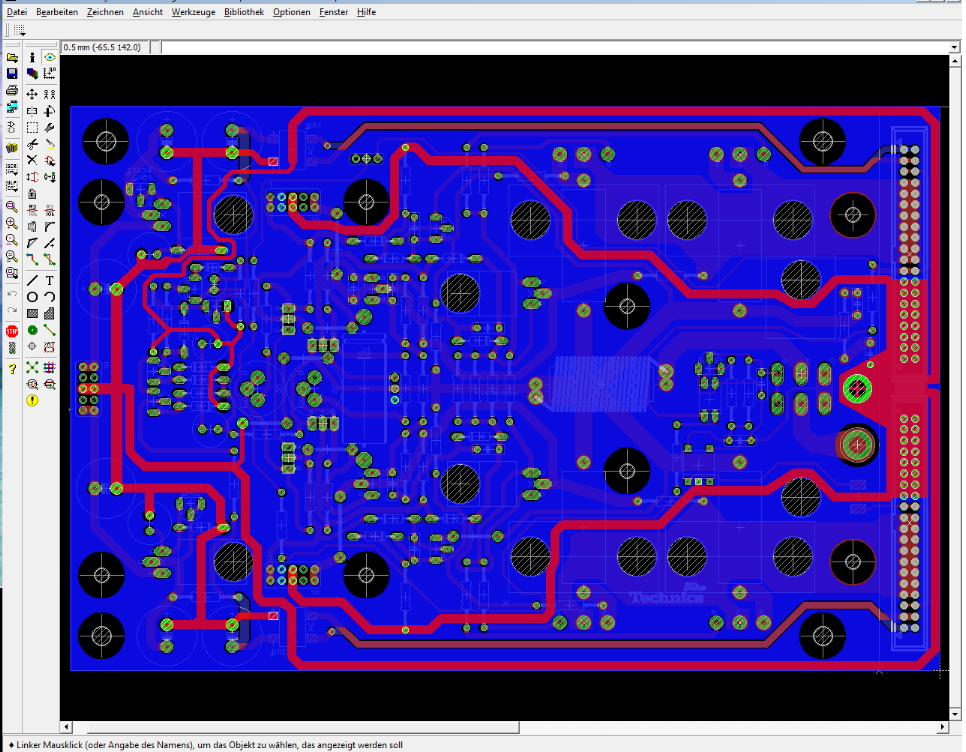The width and height of the screenshot is (966, 752).
Task: Click the Redraw magnifier icon
Action: tap(12, 256)
